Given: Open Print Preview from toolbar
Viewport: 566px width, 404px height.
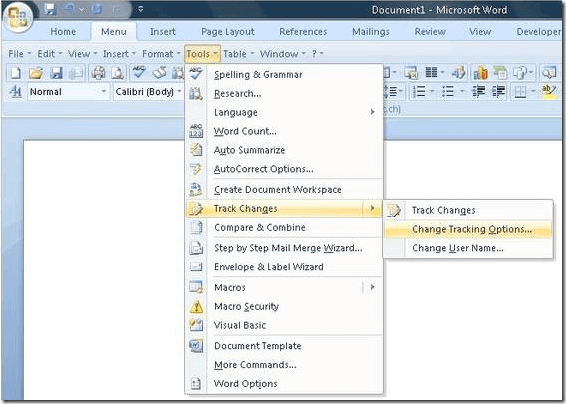Looking at the screenshot, I should point(117,73).
